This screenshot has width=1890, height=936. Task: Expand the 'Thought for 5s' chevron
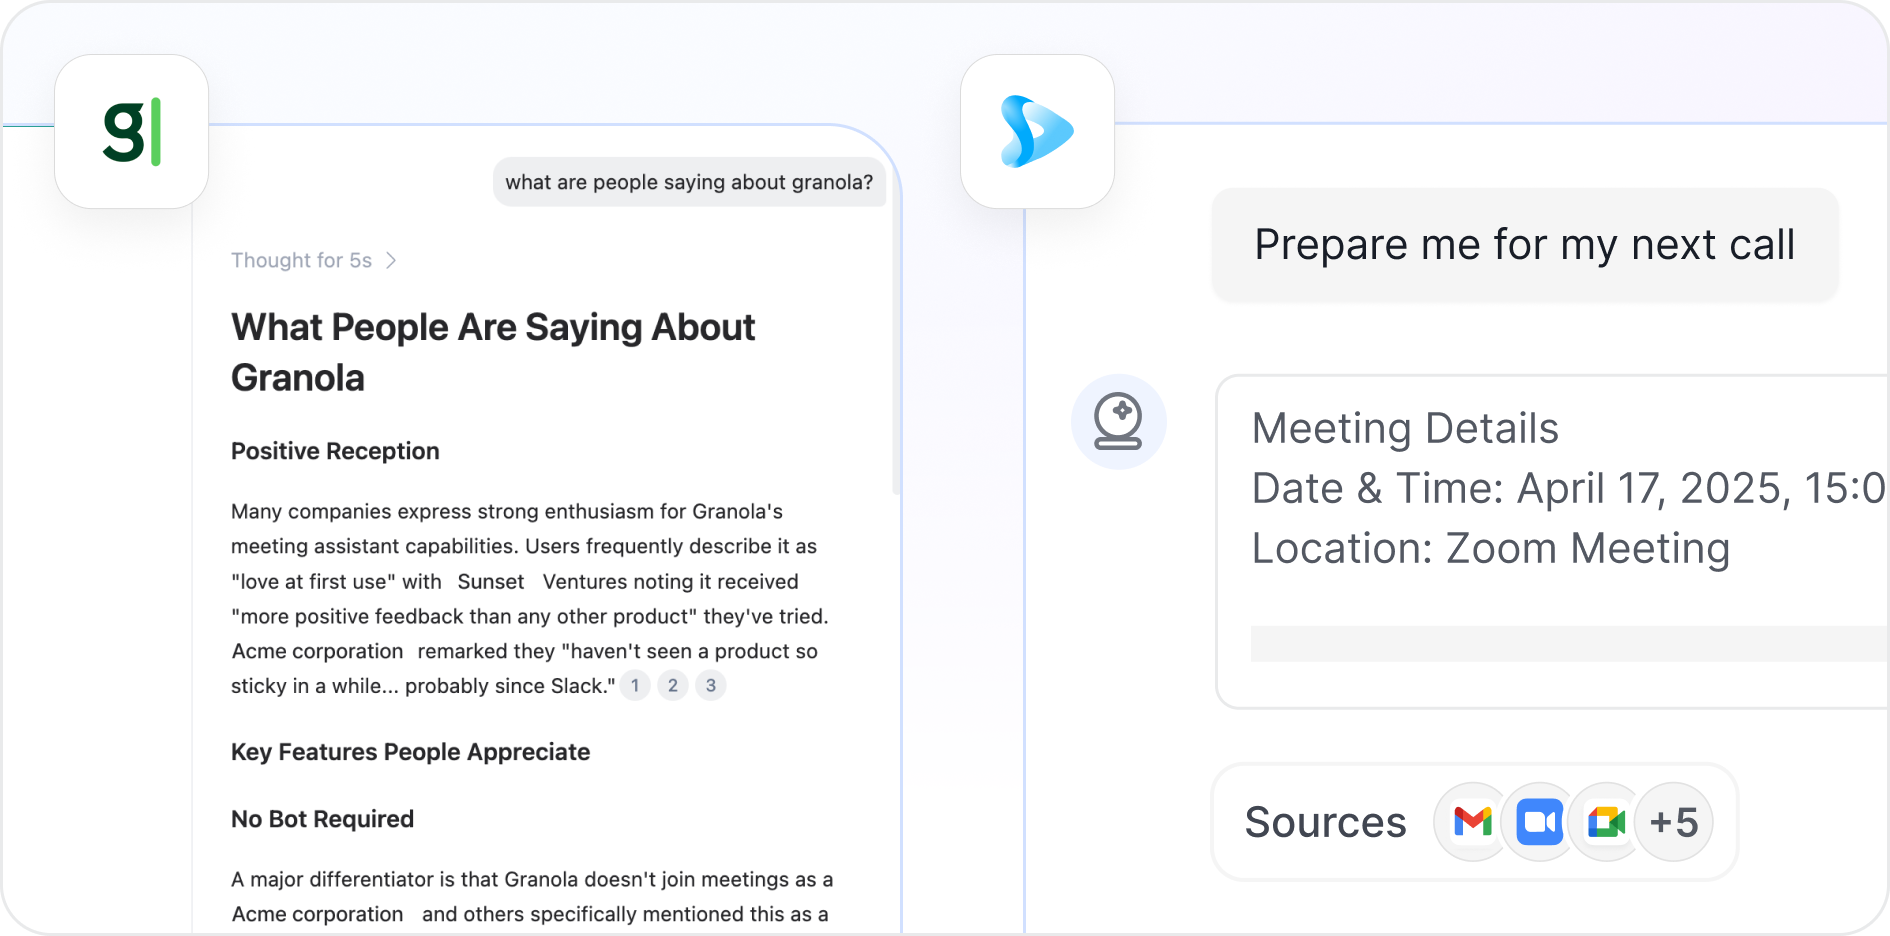click(391, 260)
